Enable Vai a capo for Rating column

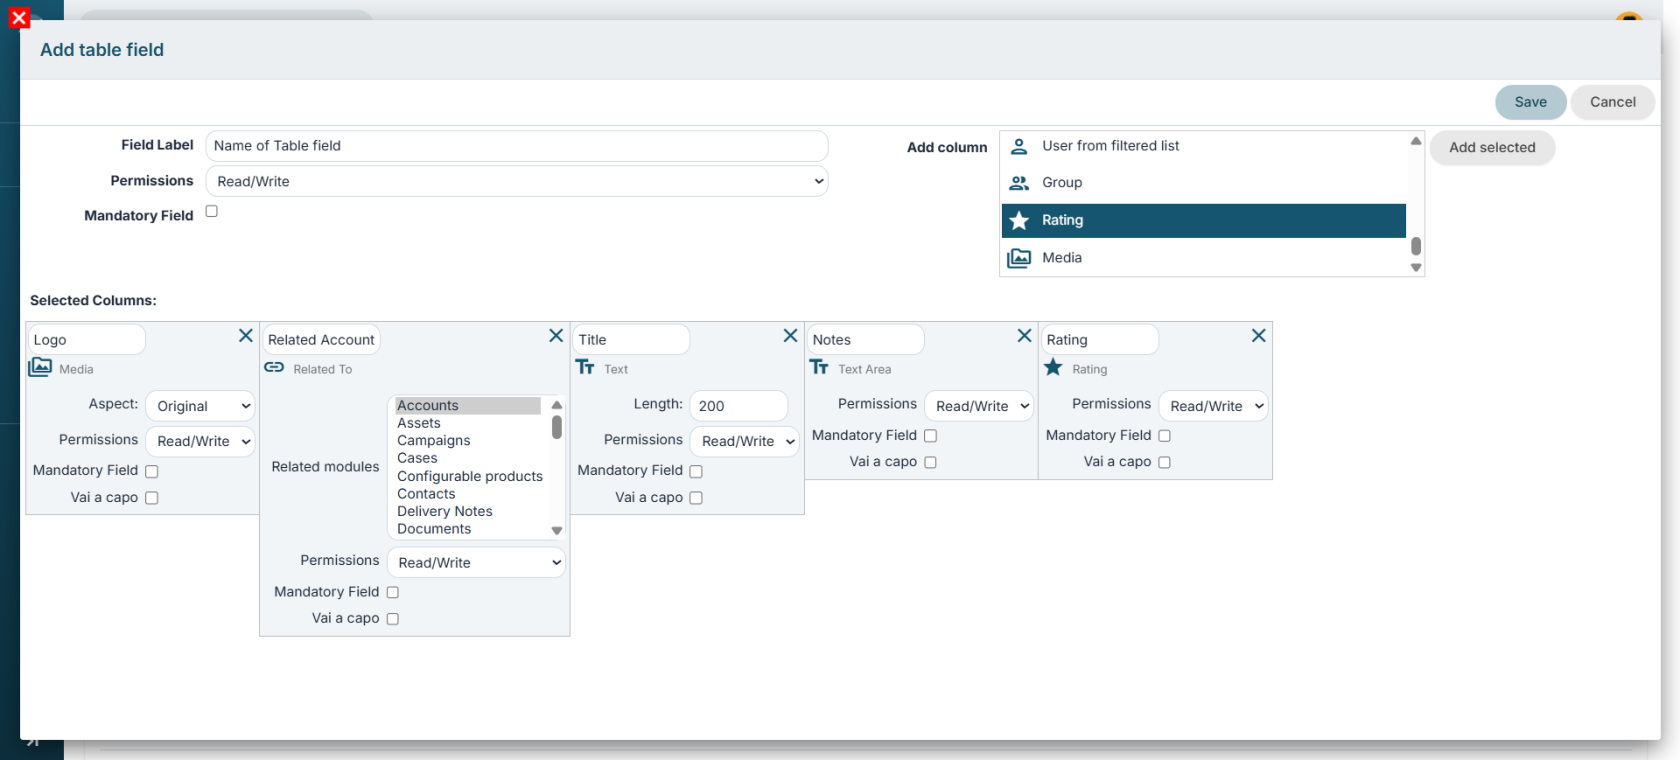[x=1164, y=462]
